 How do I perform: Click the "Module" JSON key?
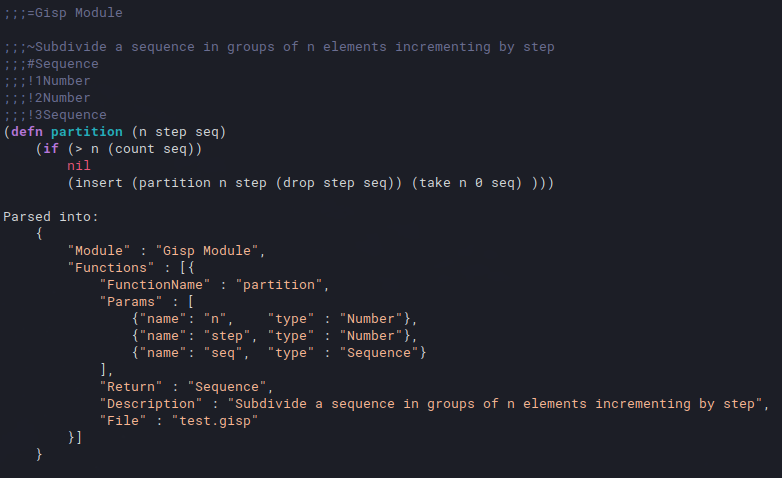coord(99,250)
